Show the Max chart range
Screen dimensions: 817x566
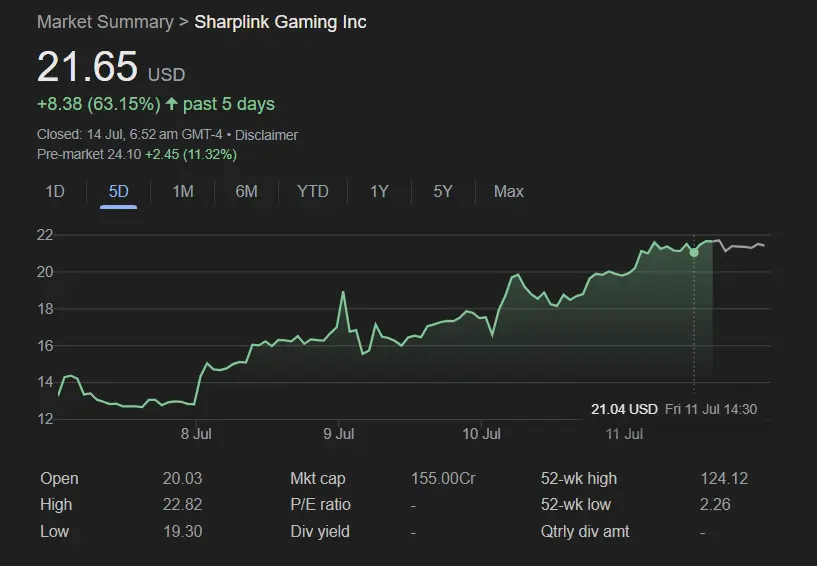point(509,192)
